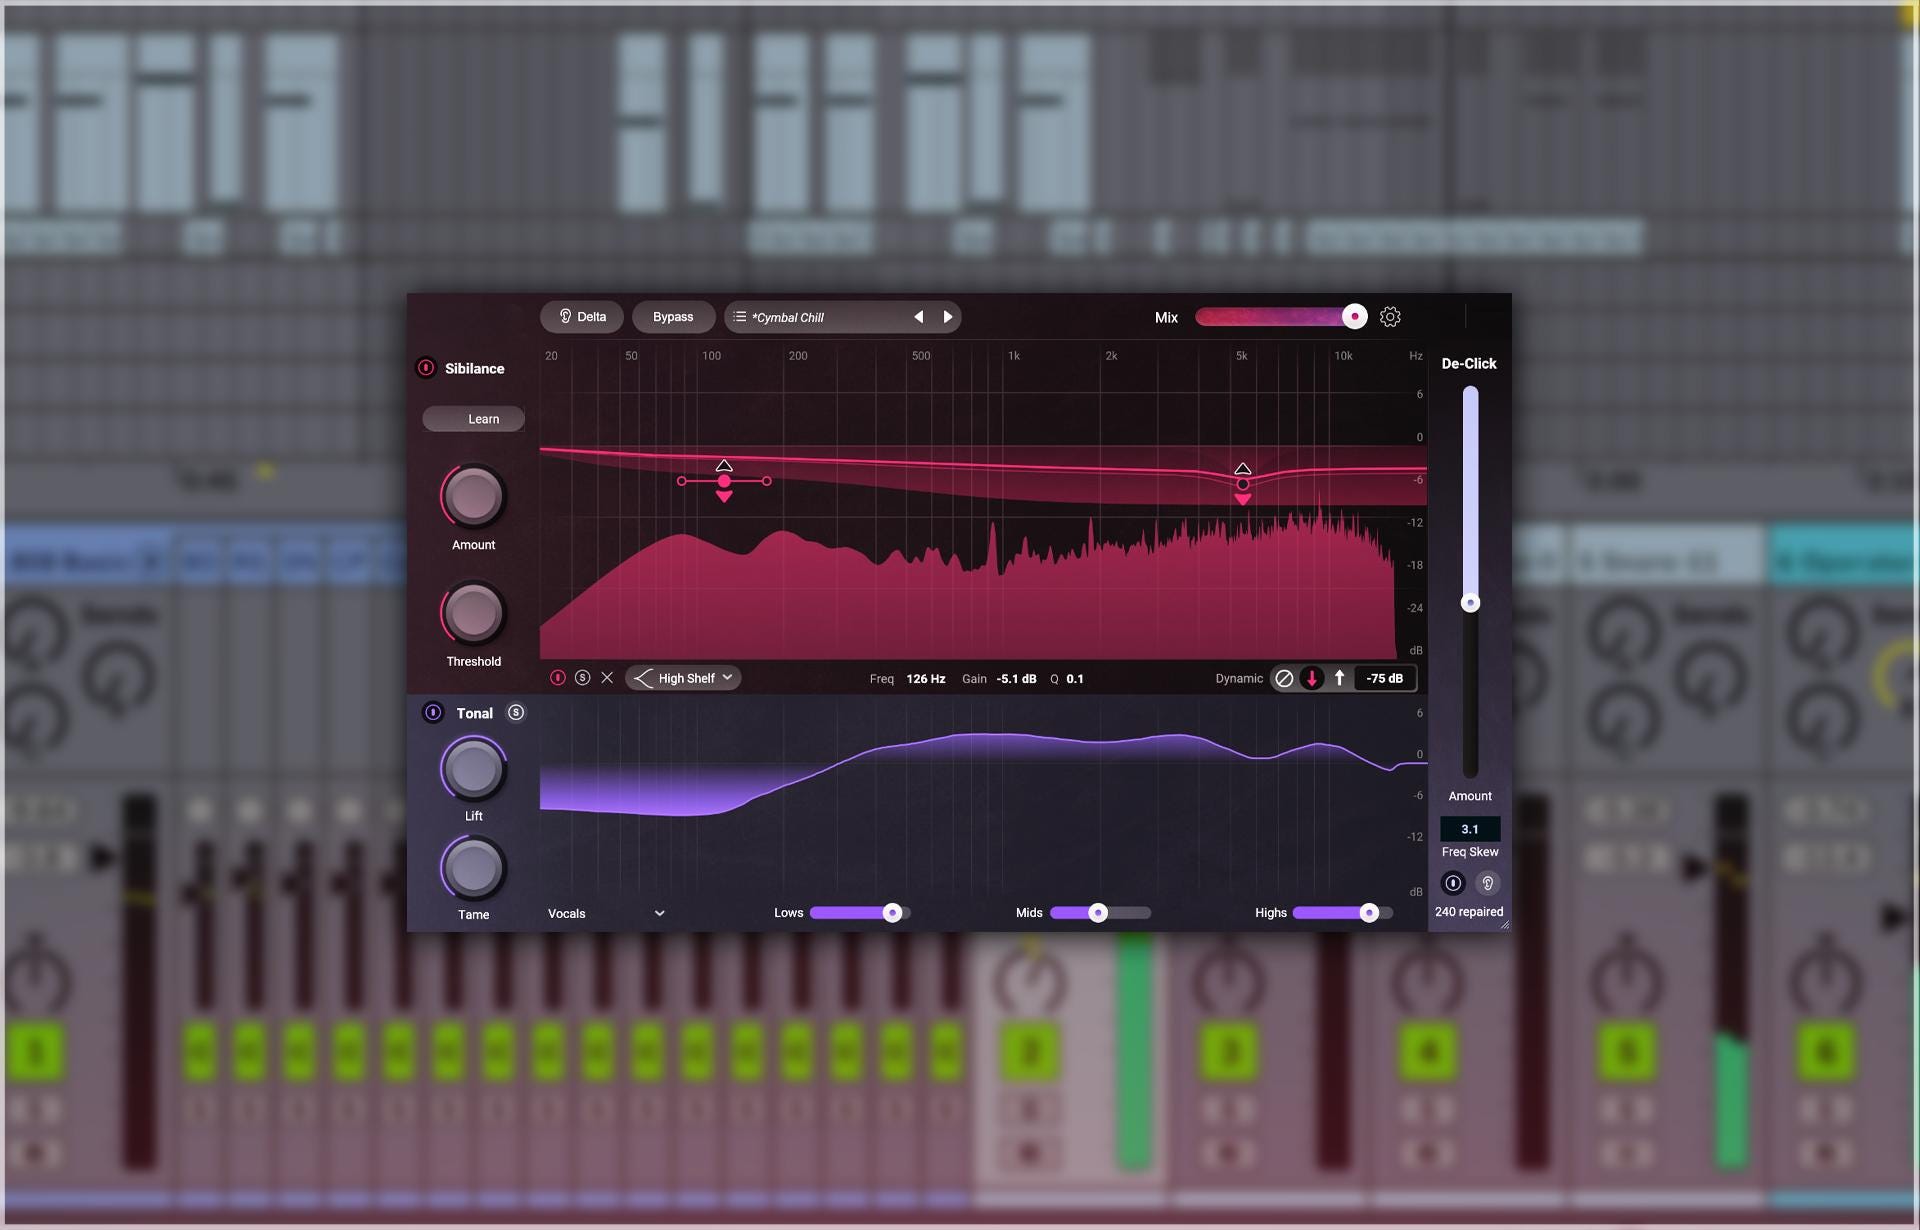Toggle the De-Click power button

coord(1453,883)
